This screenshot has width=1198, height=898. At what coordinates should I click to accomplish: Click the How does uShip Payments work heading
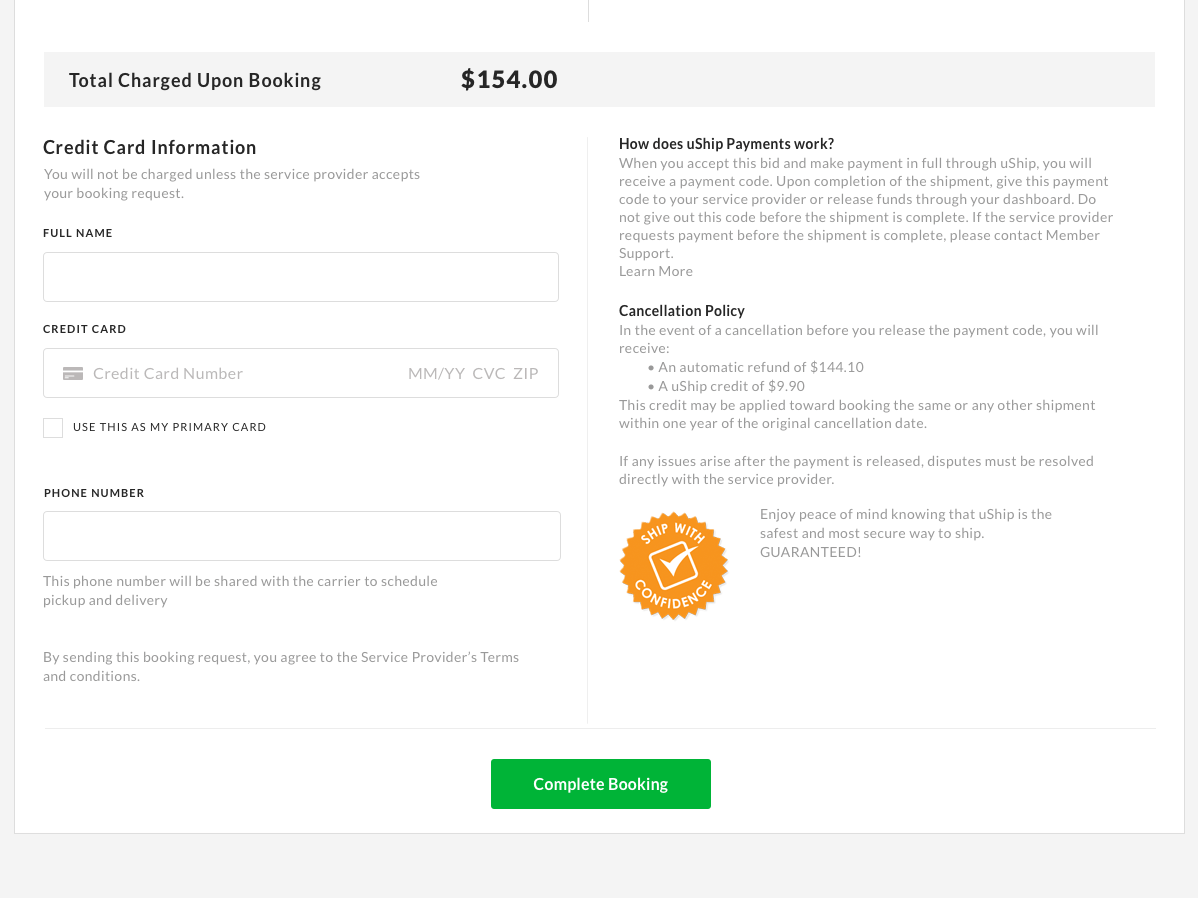(x=727, y=144)
